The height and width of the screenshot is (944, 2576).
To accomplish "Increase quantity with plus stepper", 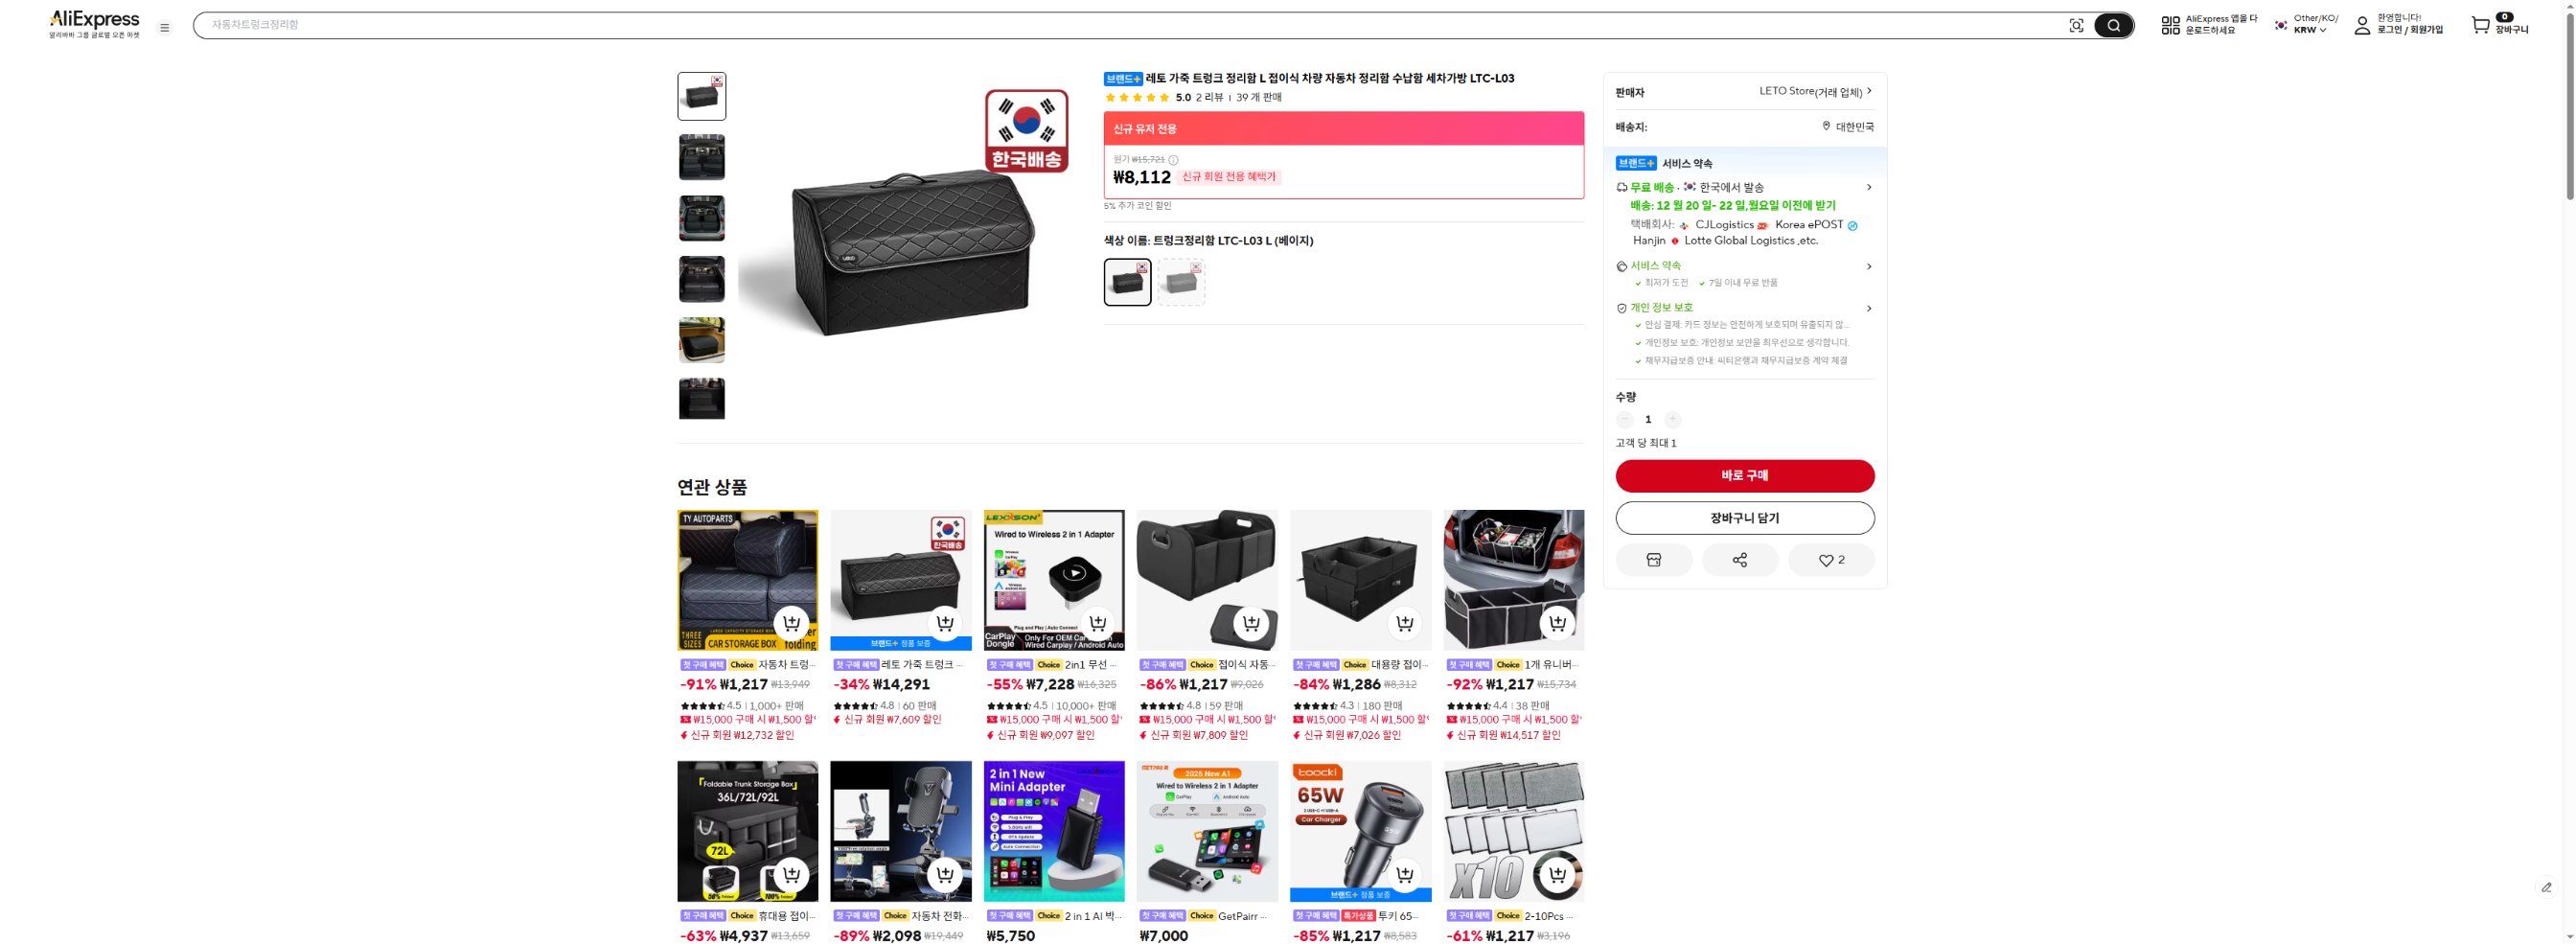I will click(x=1672, y=420).
